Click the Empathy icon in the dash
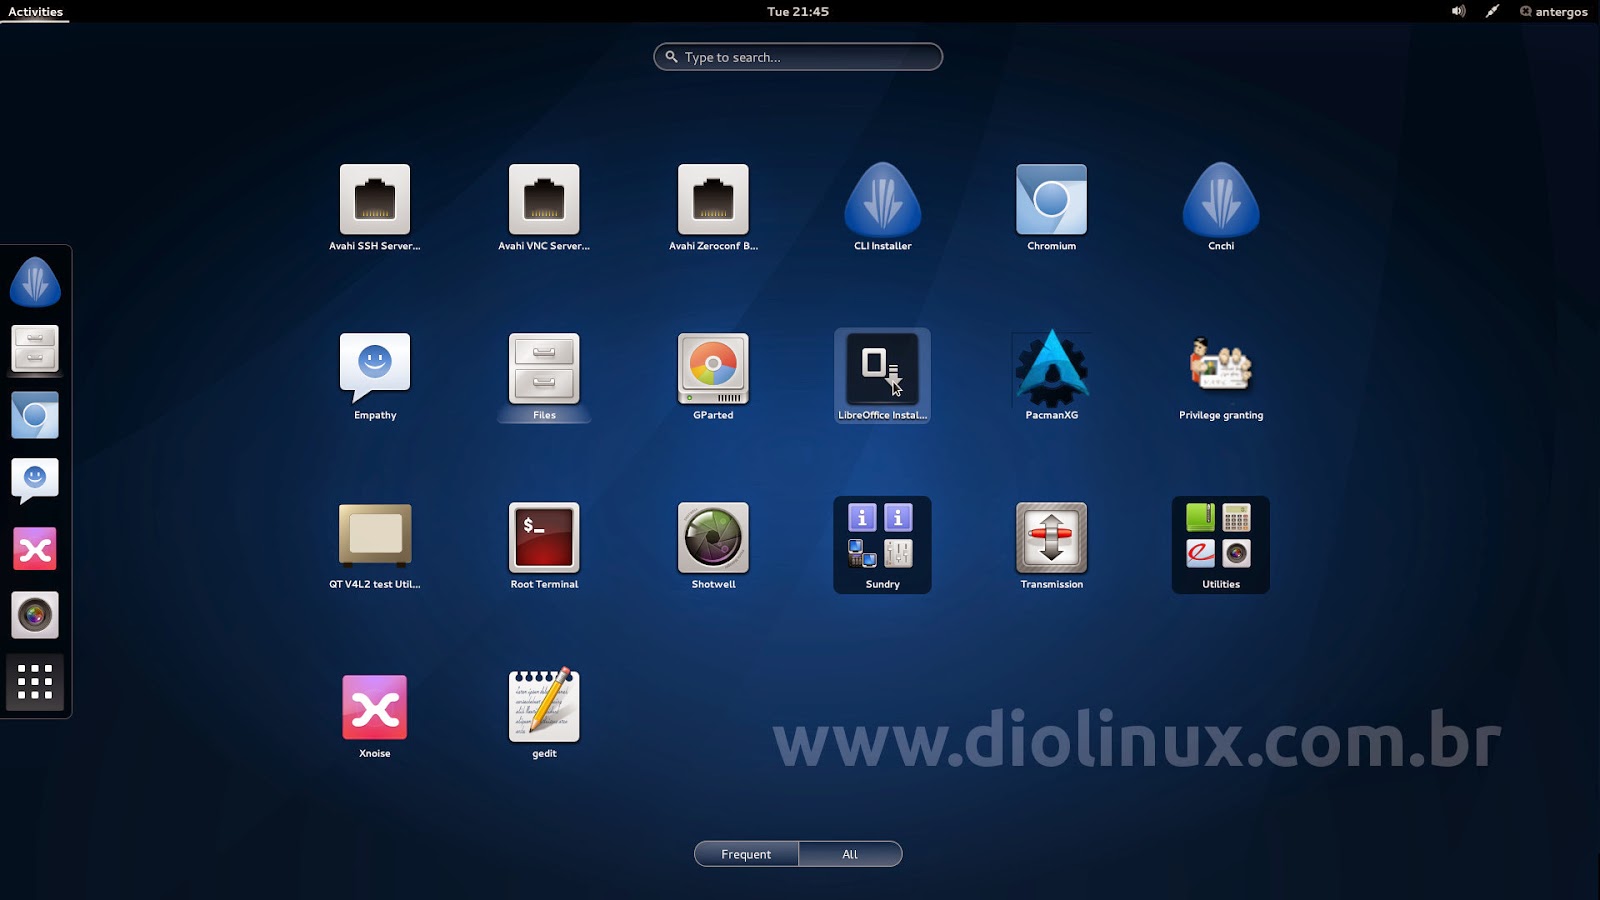1600x900 pixels. (35, 482)
